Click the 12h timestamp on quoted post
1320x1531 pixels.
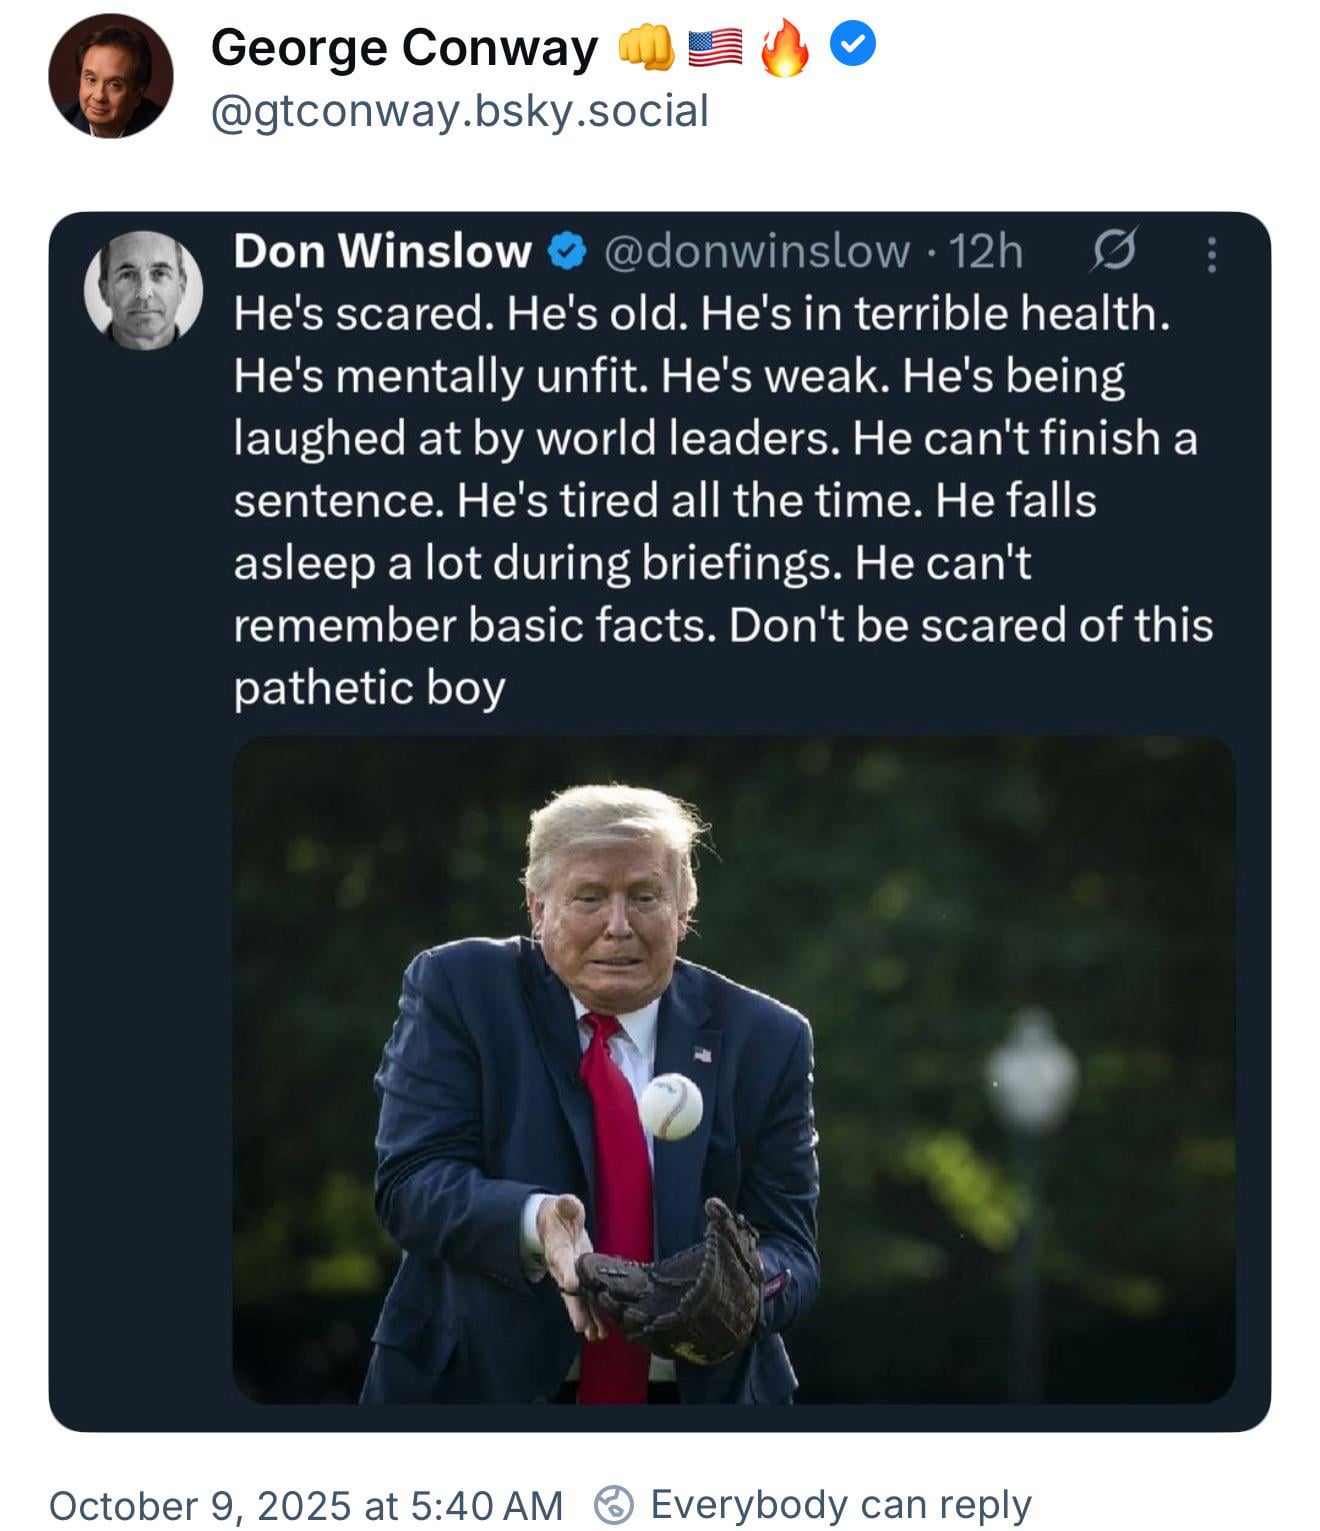(x=986, y=252)
